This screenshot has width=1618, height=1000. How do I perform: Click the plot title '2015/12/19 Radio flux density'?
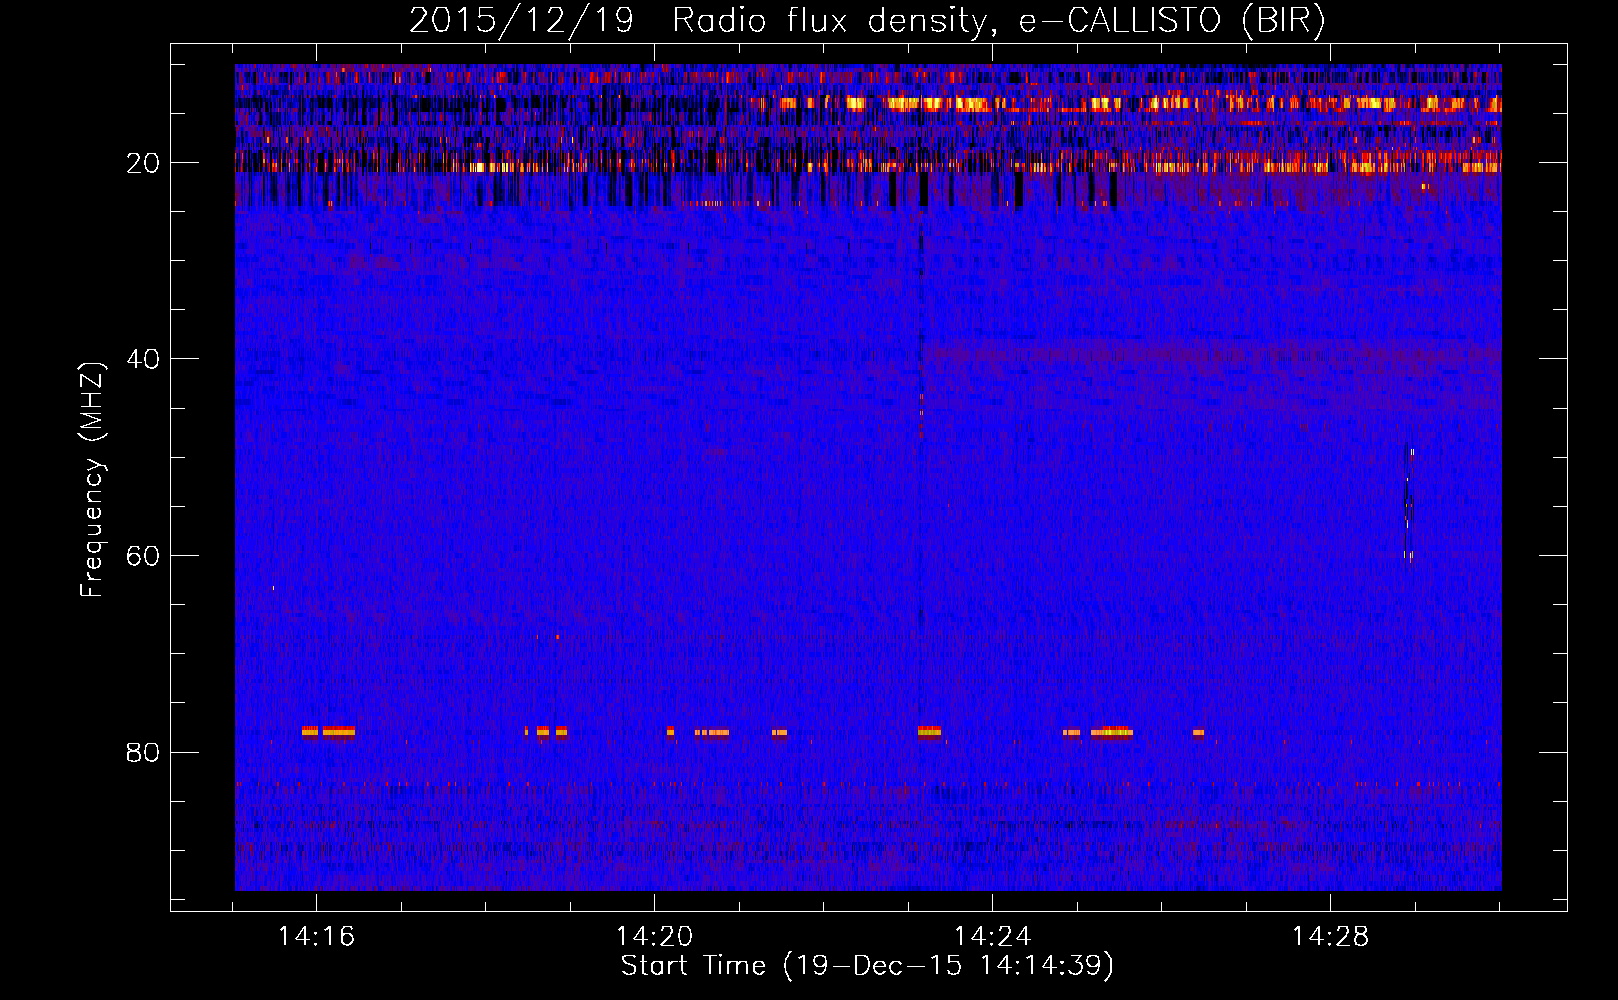click(868, 20)
